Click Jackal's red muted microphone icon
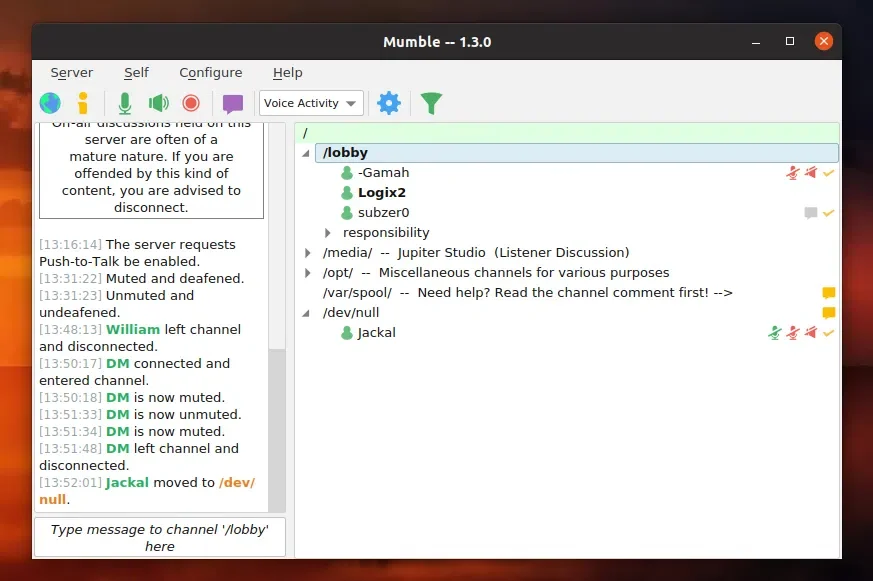This screenshot has width=873, height=581. 793,333
